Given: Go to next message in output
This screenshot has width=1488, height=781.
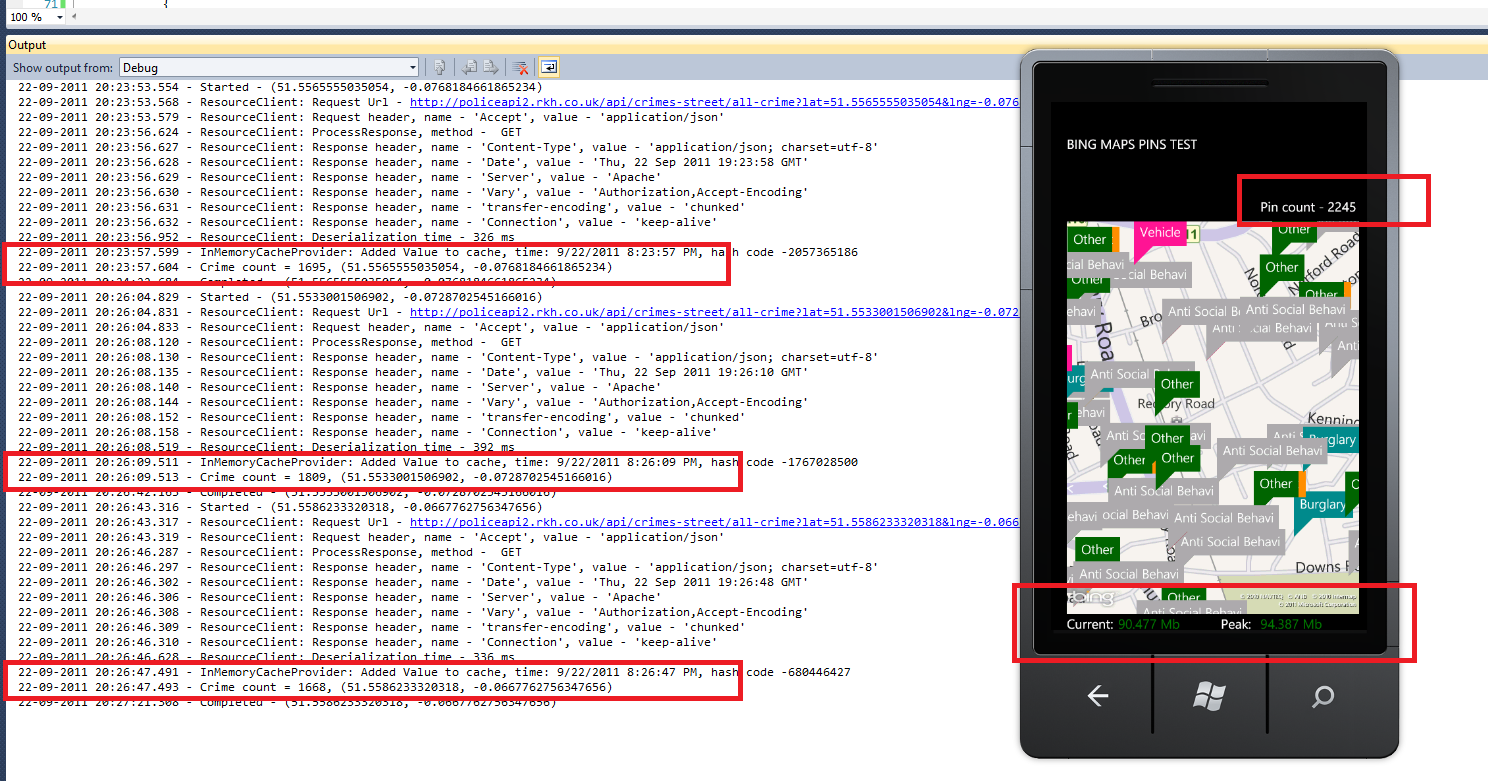Looking at the screenshot, I should (x=489, y=67).
